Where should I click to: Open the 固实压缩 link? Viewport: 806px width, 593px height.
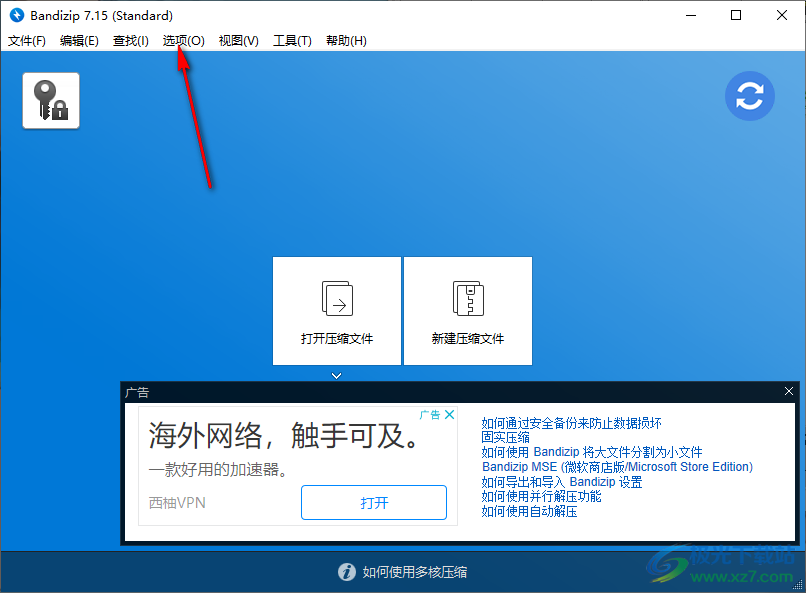tap(505, 437)
